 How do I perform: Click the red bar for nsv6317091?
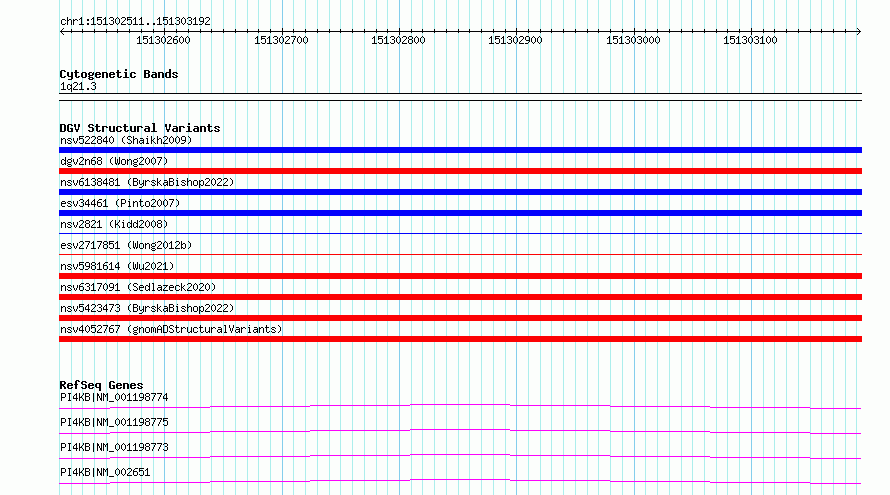tap(460, 297)
